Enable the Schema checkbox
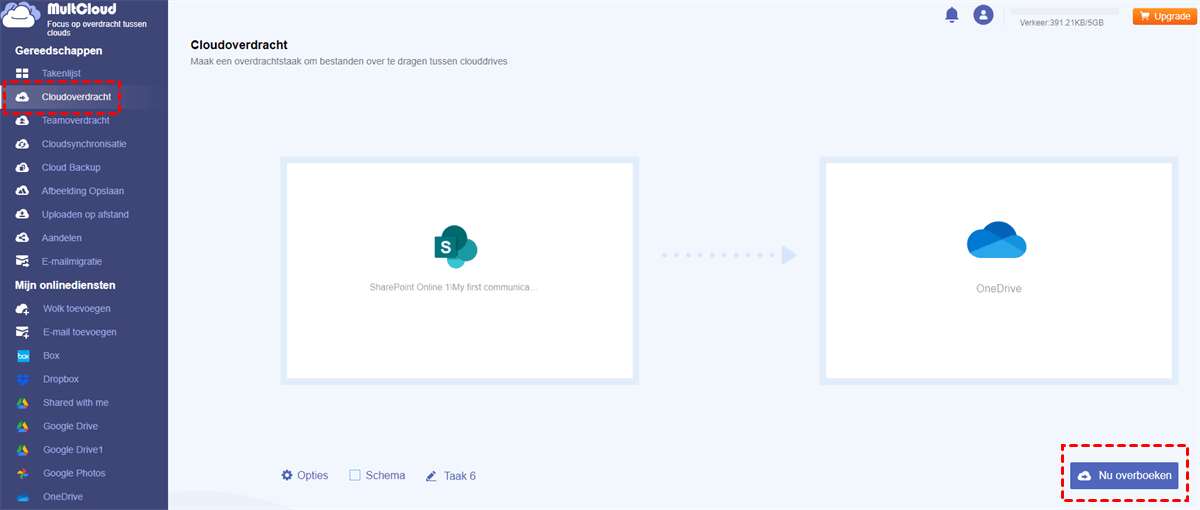Screen dimensions: 1200x510 [x=355, y=475]
